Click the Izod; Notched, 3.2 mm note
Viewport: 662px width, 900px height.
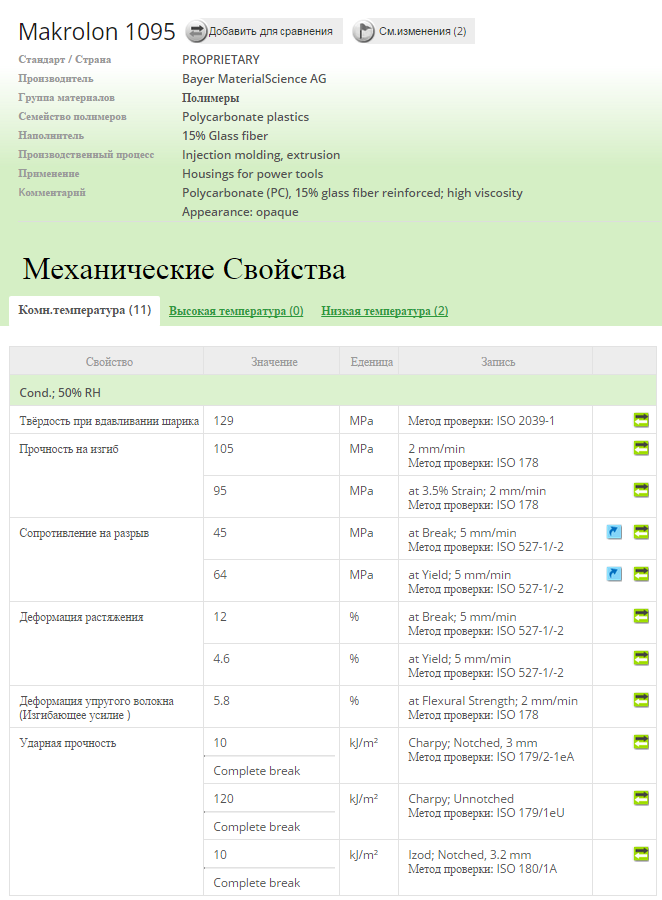[470, 855]
